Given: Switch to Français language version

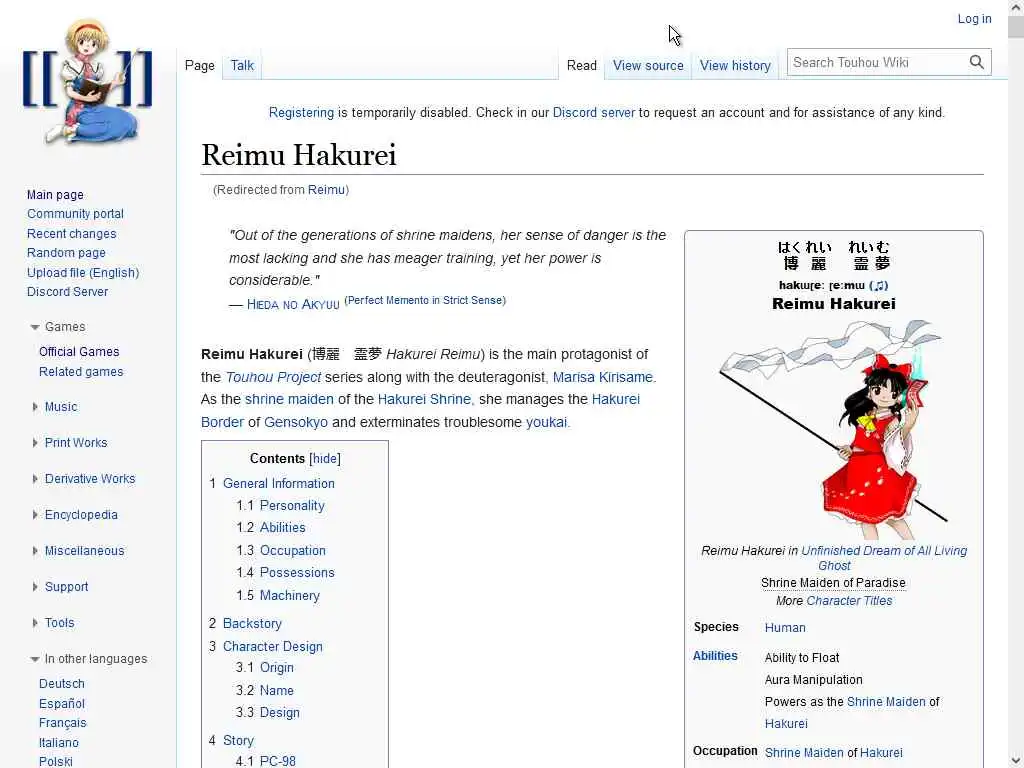Looking at the screenshot, I should click(x=63, y=723).
